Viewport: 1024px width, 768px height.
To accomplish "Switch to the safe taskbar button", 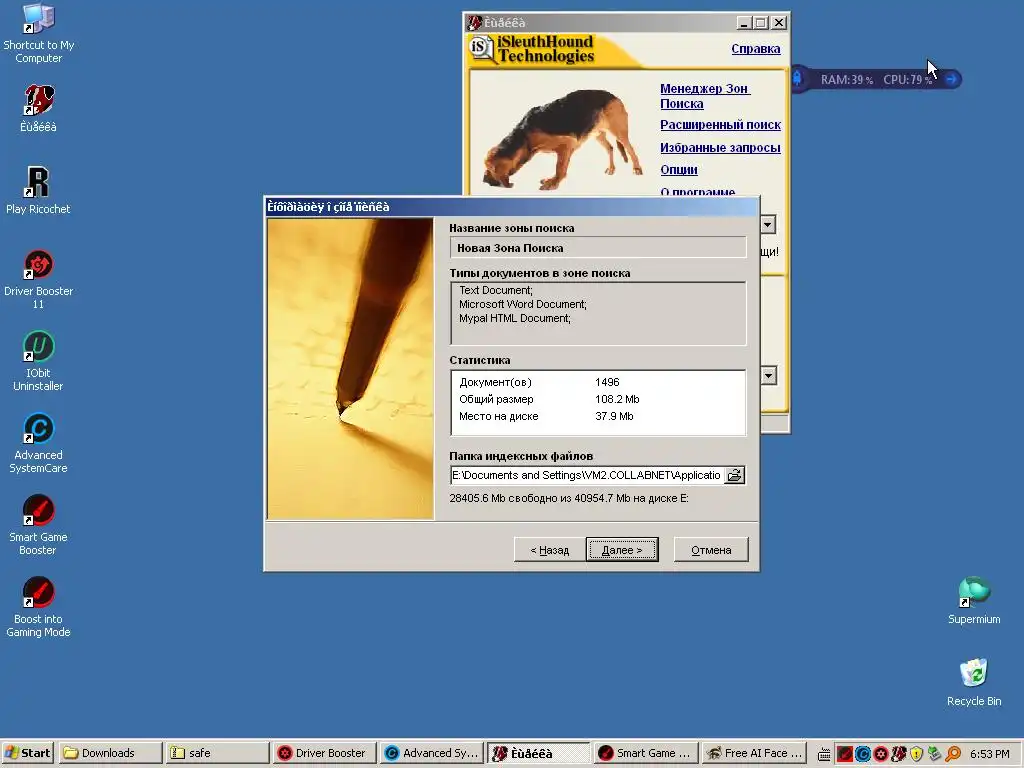I will click(217, 753).
